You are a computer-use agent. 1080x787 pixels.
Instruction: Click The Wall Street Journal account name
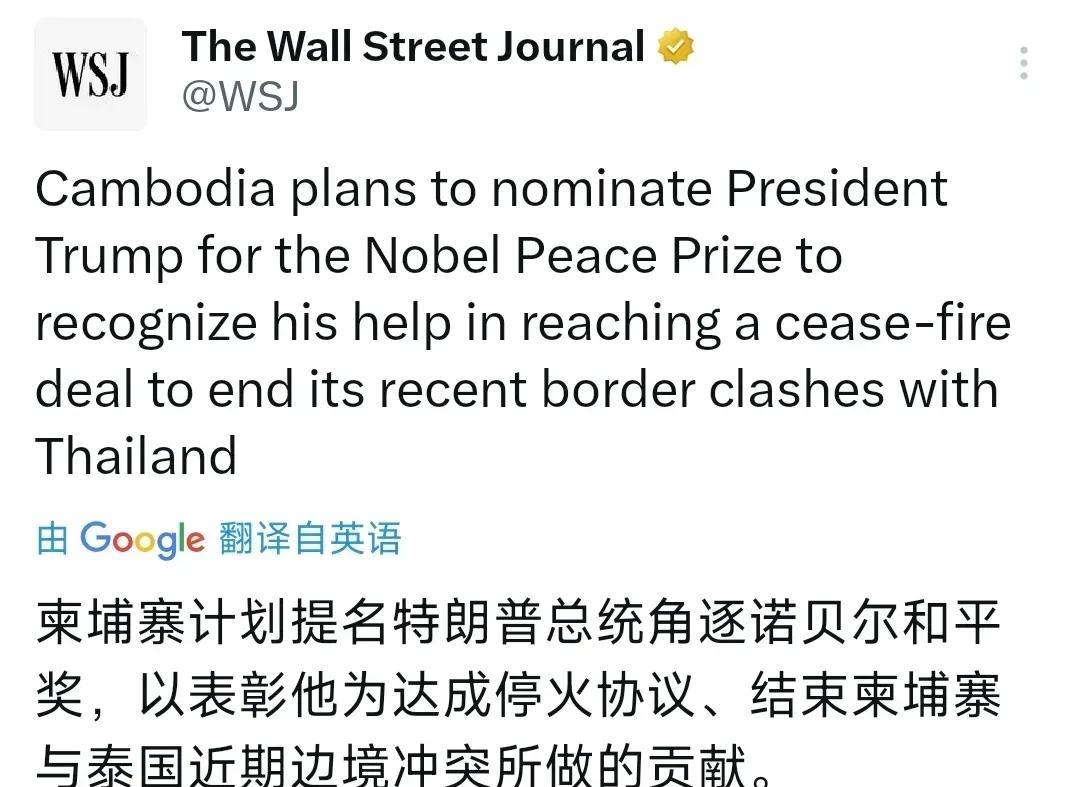413,47
